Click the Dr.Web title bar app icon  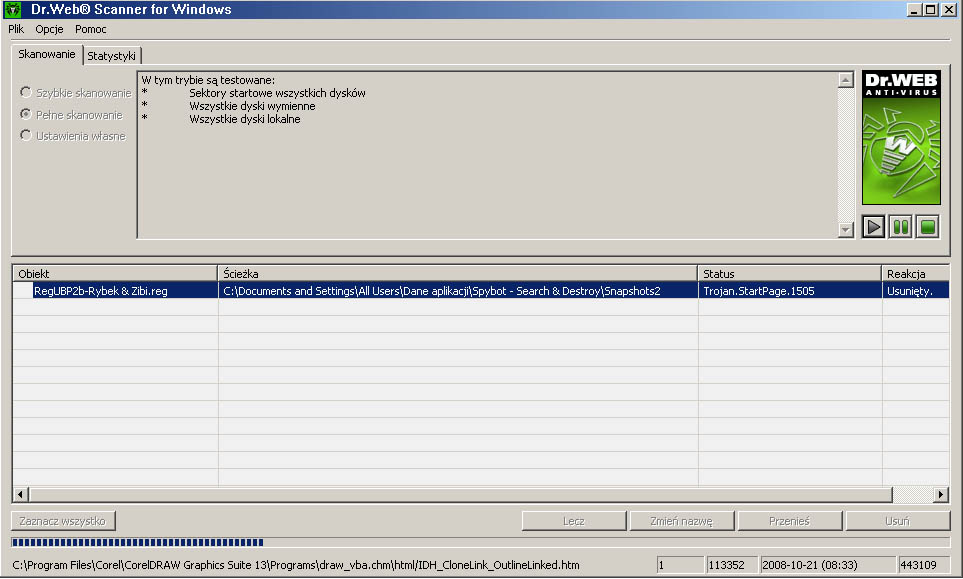(13, 10)
